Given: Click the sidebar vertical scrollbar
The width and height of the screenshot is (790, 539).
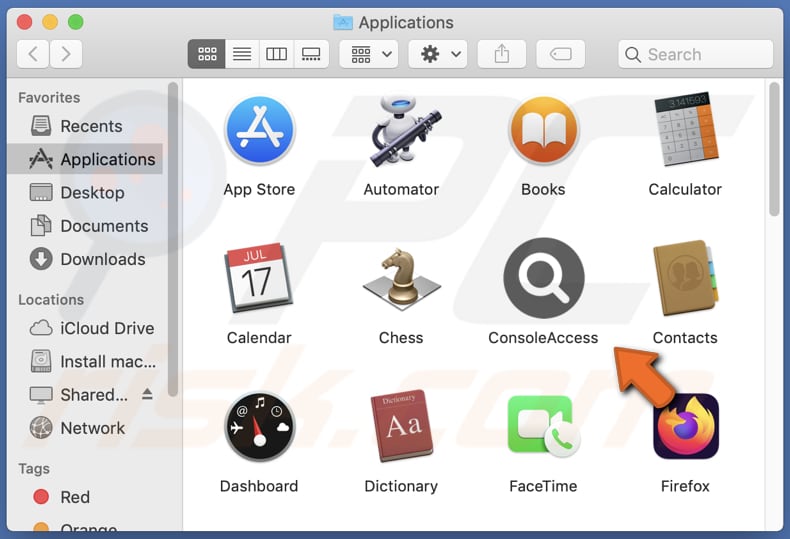Looking at the screenshot, I should coord(173,240).
